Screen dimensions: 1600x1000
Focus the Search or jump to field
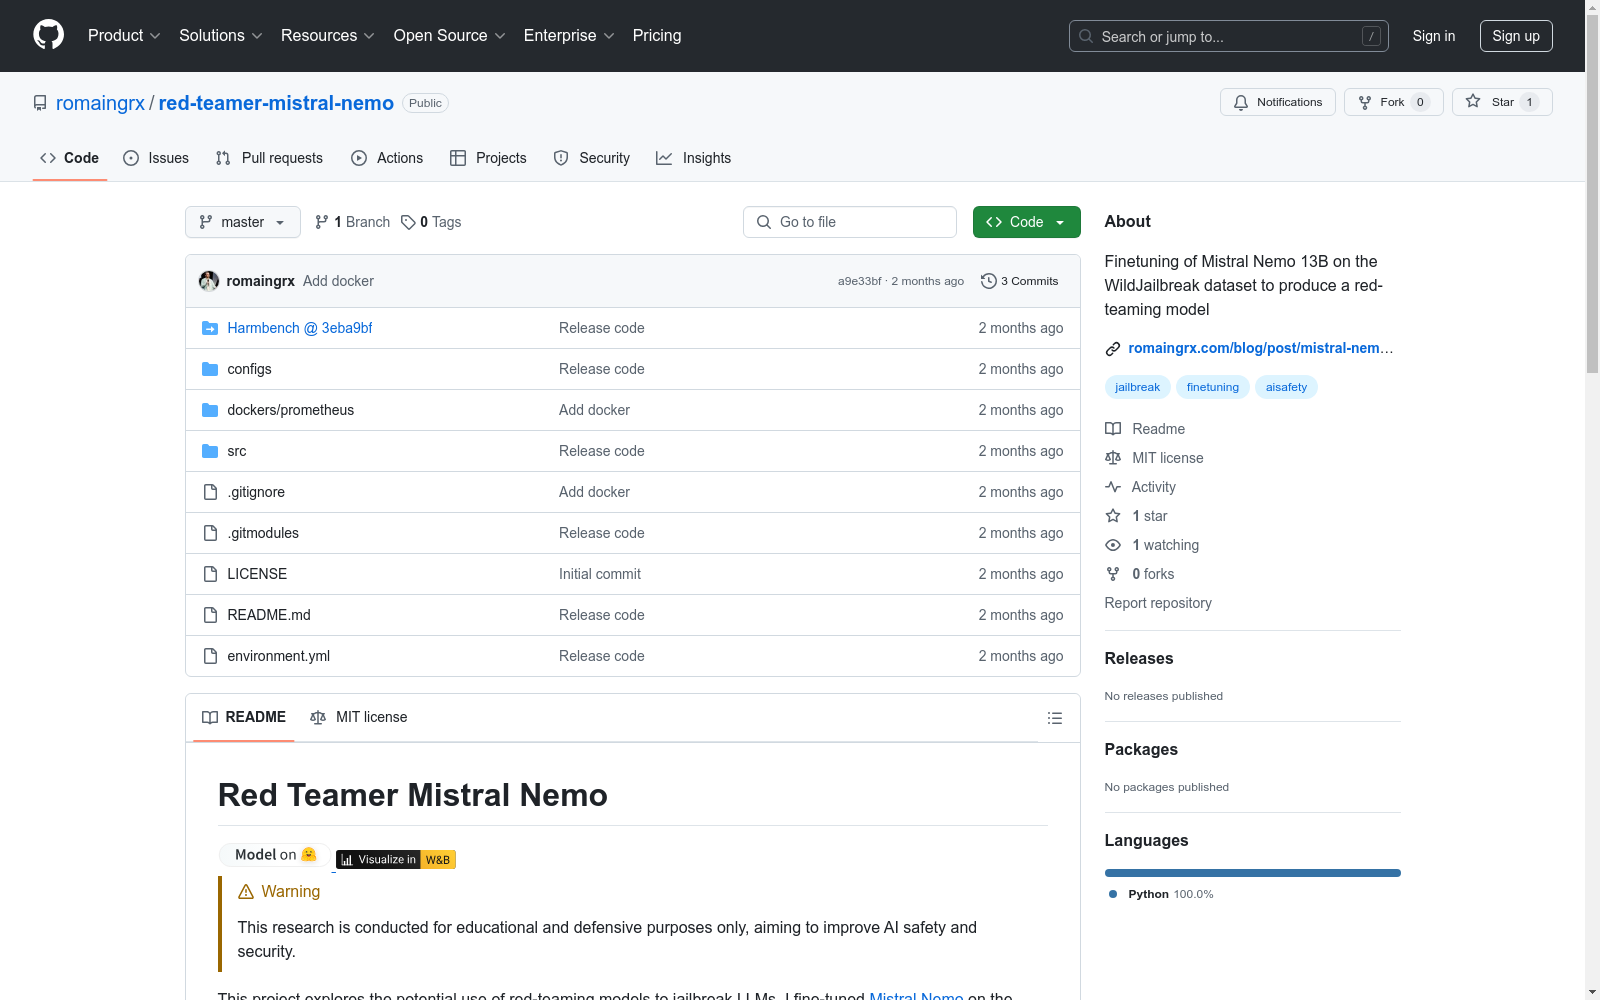1228,36
